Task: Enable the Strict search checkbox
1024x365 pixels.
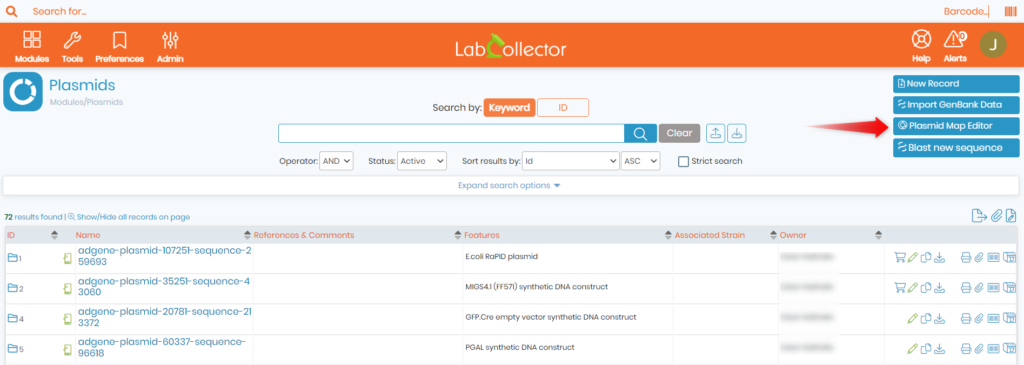Action: (683, 161)
